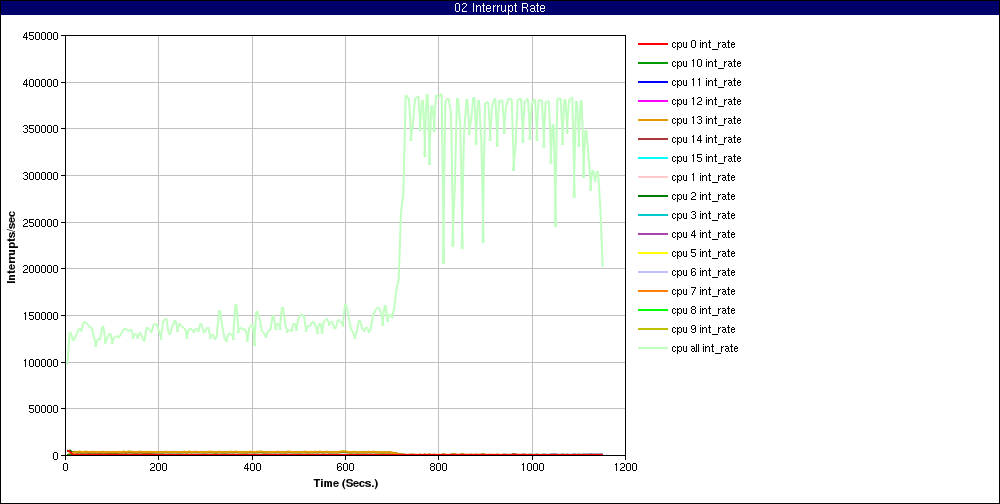Select the 'cpu 2 int_rate' legend label
Viewport: 1000px width, 504px height.
703,196
